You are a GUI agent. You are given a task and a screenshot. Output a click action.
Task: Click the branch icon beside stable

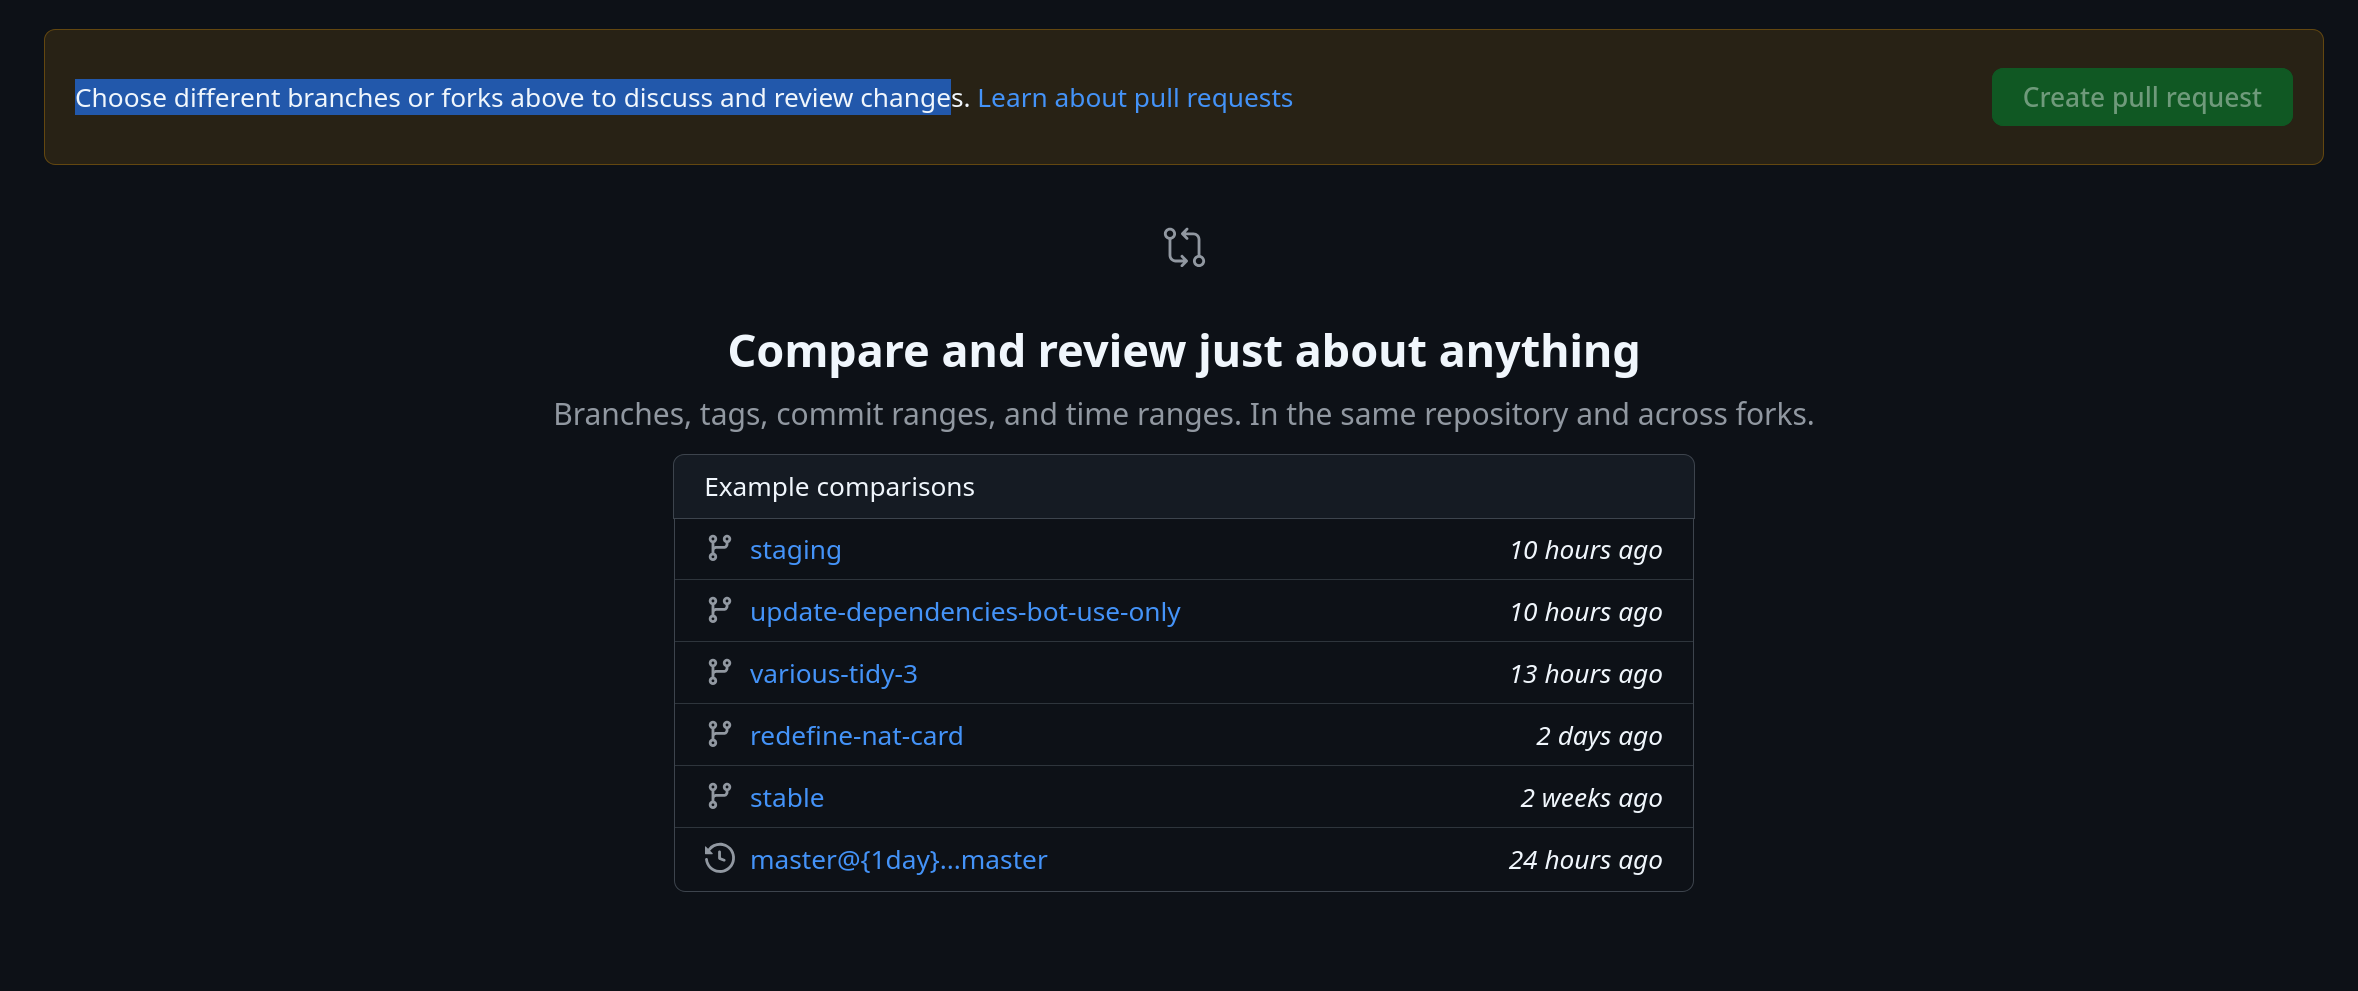tap(719, 796)
